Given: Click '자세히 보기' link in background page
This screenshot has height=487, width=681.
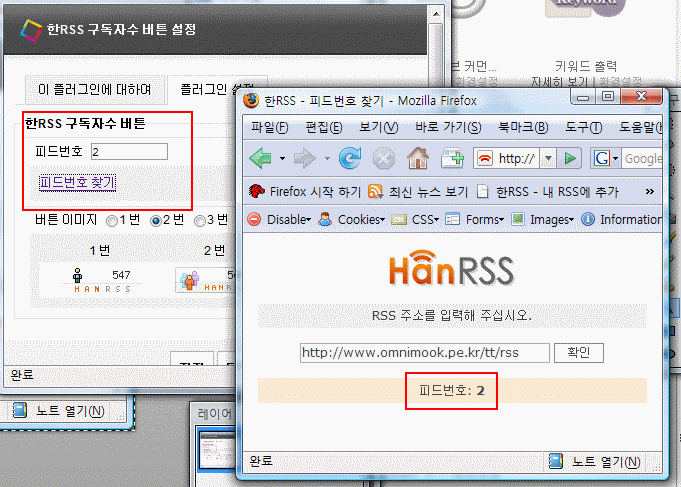Looking at the screenshot, I should 560,82.
